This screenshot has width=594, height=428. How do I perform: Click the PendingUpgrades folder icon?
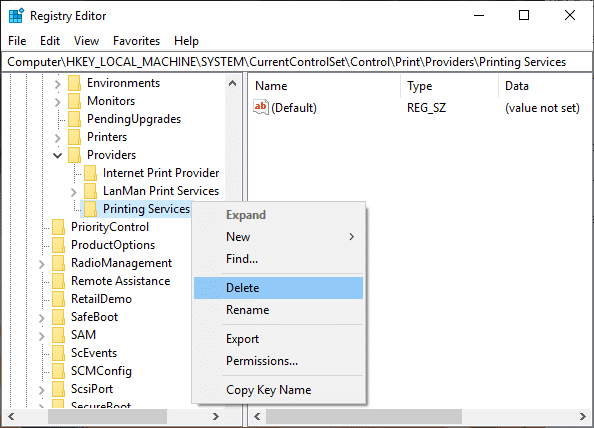tap(75, 119)
